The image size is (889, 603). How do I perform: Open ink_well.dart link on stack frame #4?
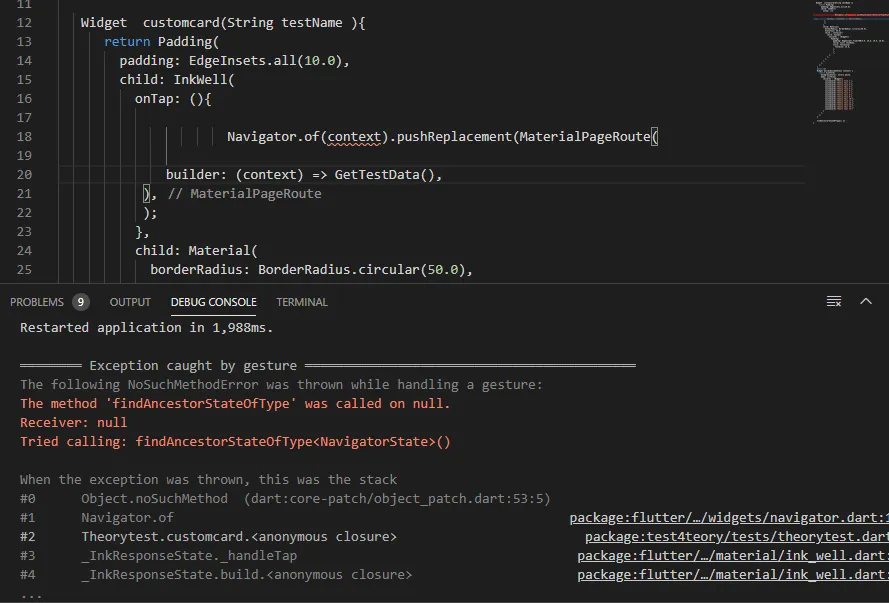pos(733,575)
